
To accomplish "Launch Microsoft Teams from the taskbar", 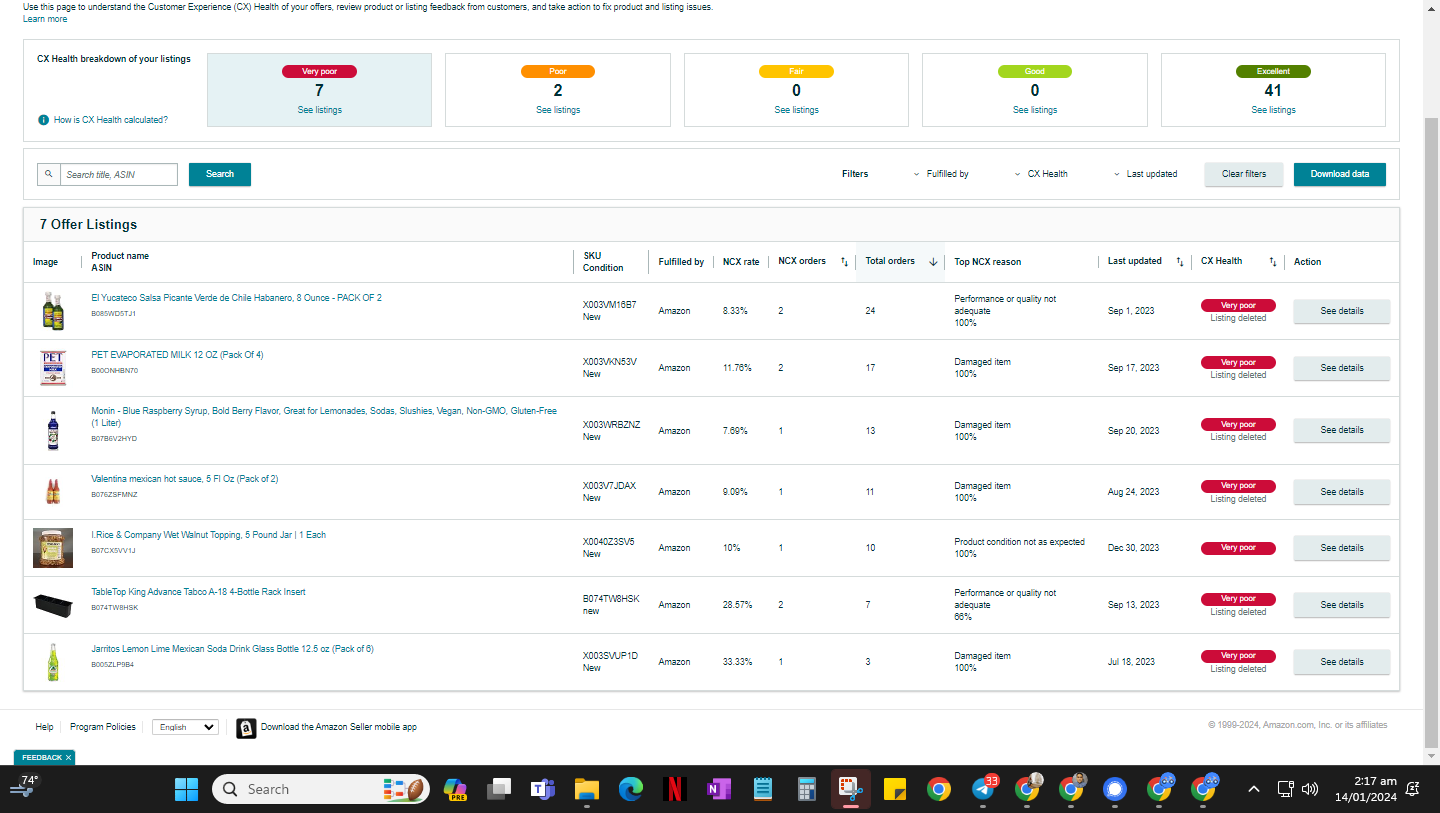I will tap(543, 789).
